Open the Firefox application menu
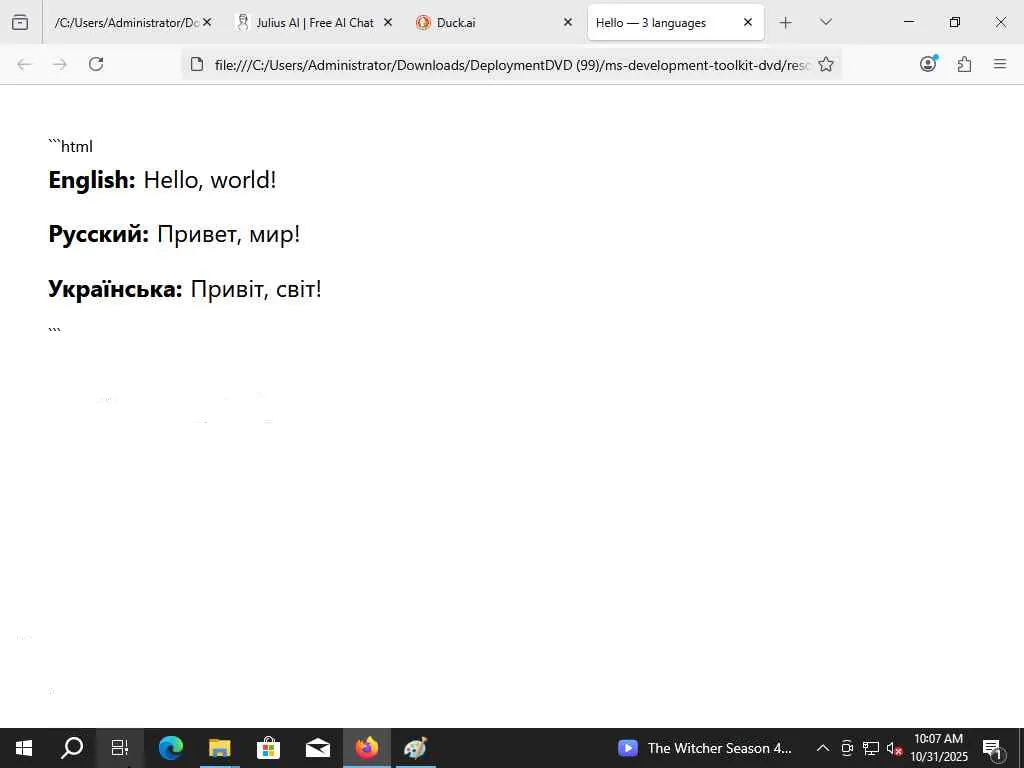Image resolution: width=1024 pixels, height=768 pixels. [x=1000, y=64]
